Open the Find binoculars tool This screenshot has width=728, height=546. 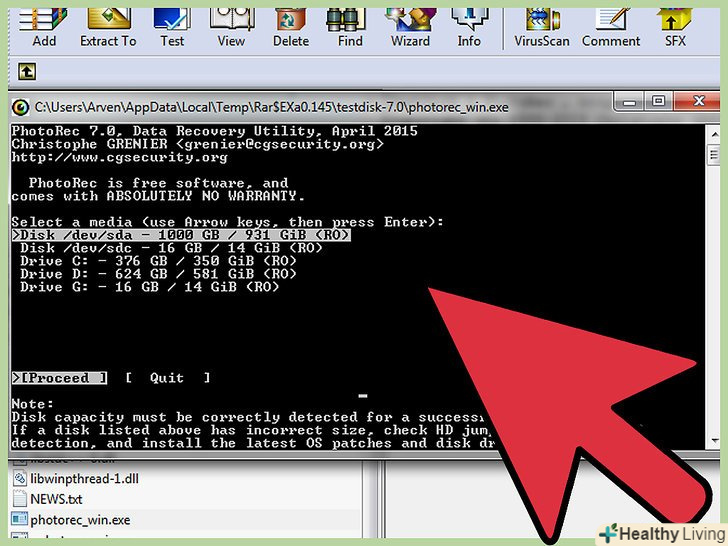tap(350, 28)
